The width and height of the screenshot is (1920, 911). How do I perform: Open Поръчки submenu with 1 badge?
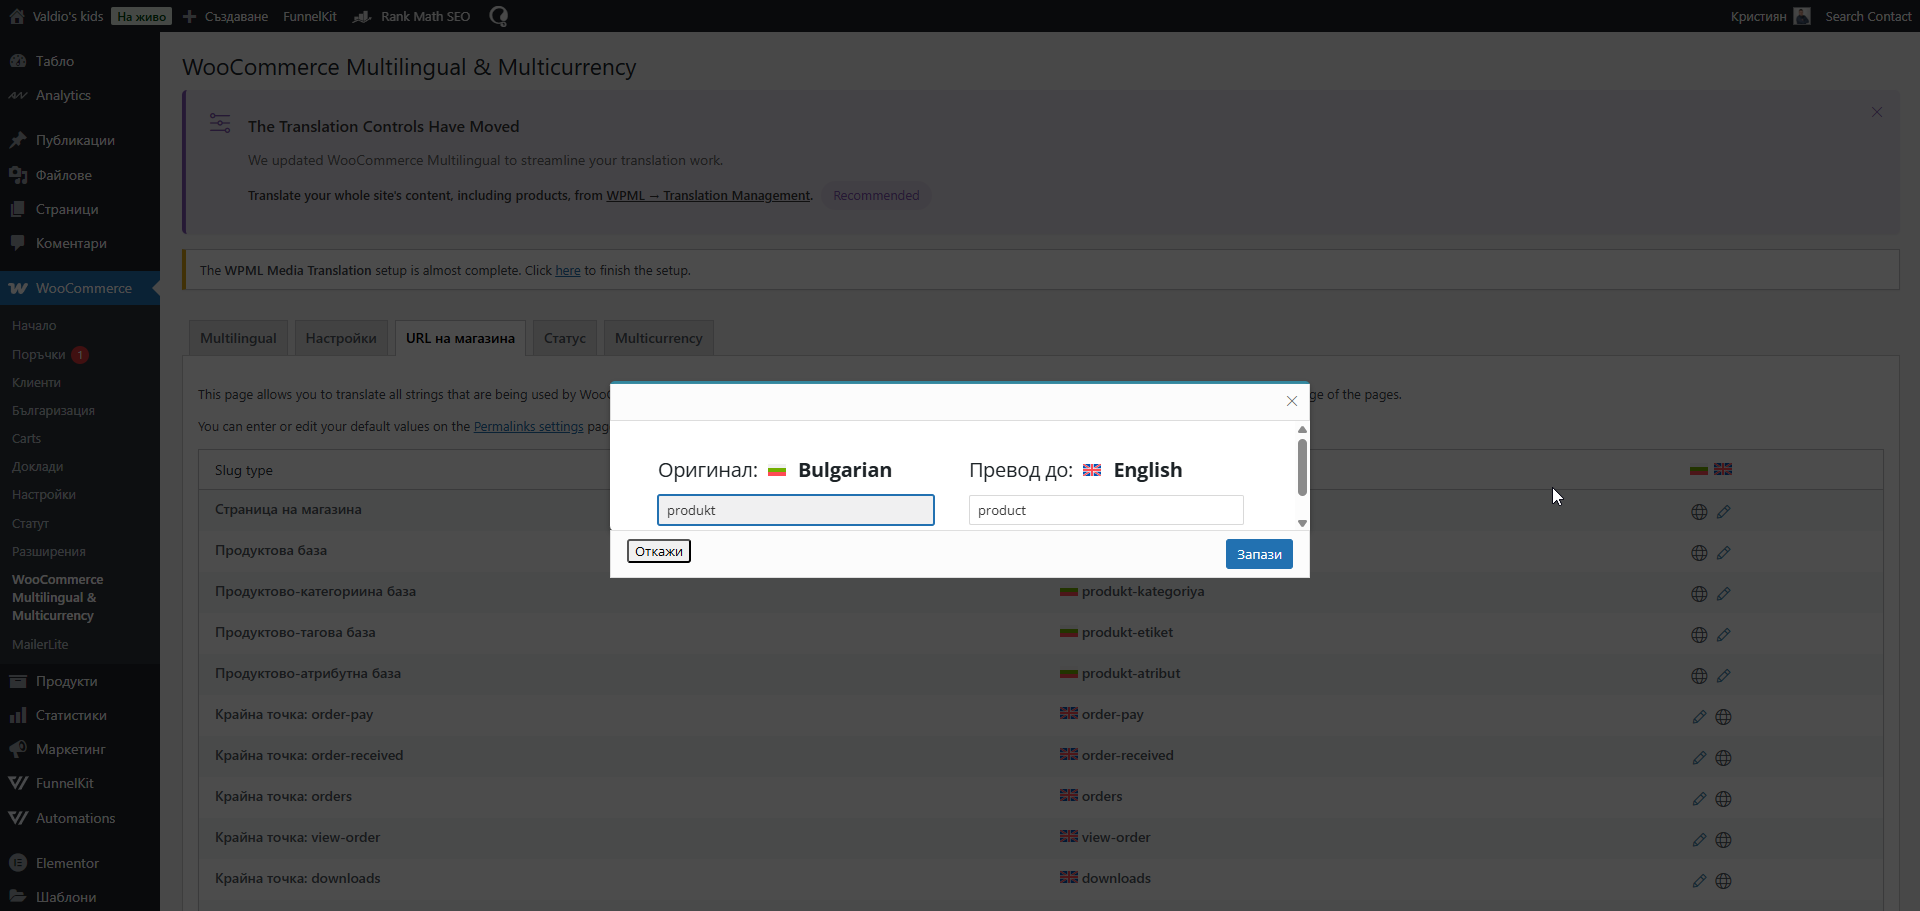point(50,354)
